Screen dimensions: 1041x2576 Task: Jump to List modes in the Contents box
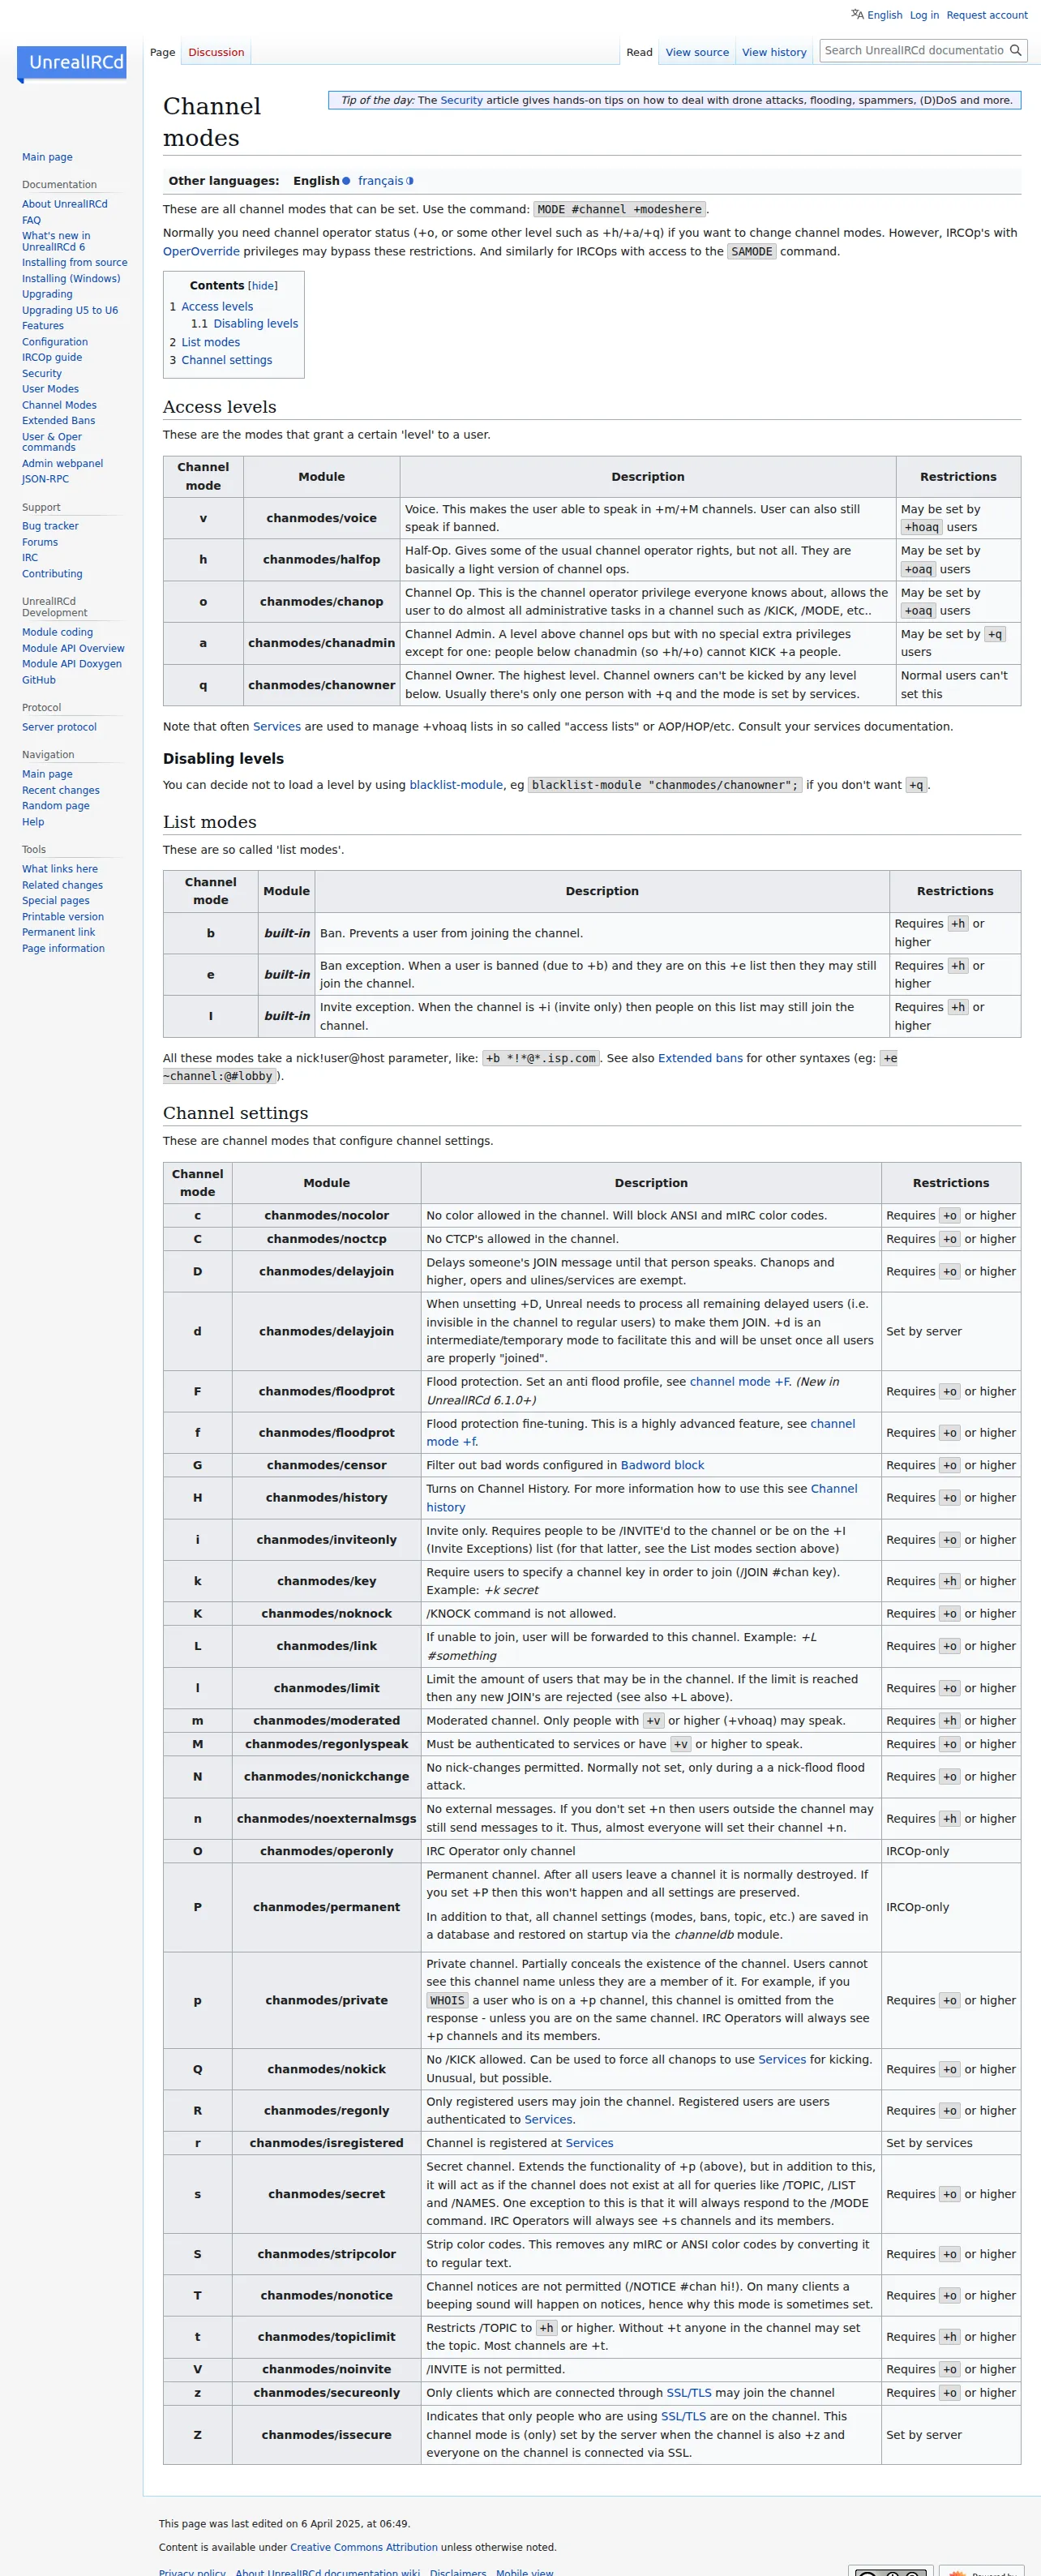210,342
